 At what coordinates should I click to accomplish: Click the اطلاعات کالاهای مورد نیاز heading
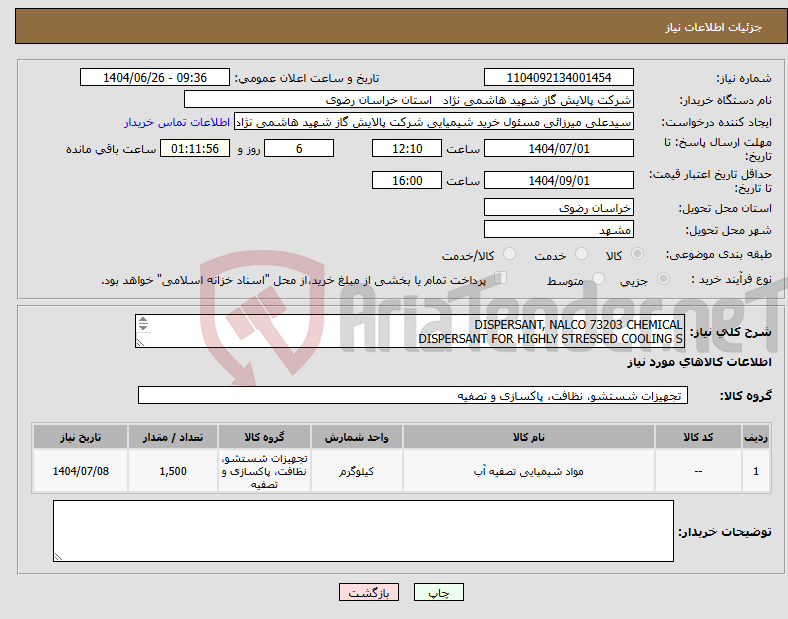(x=699, y=362)
